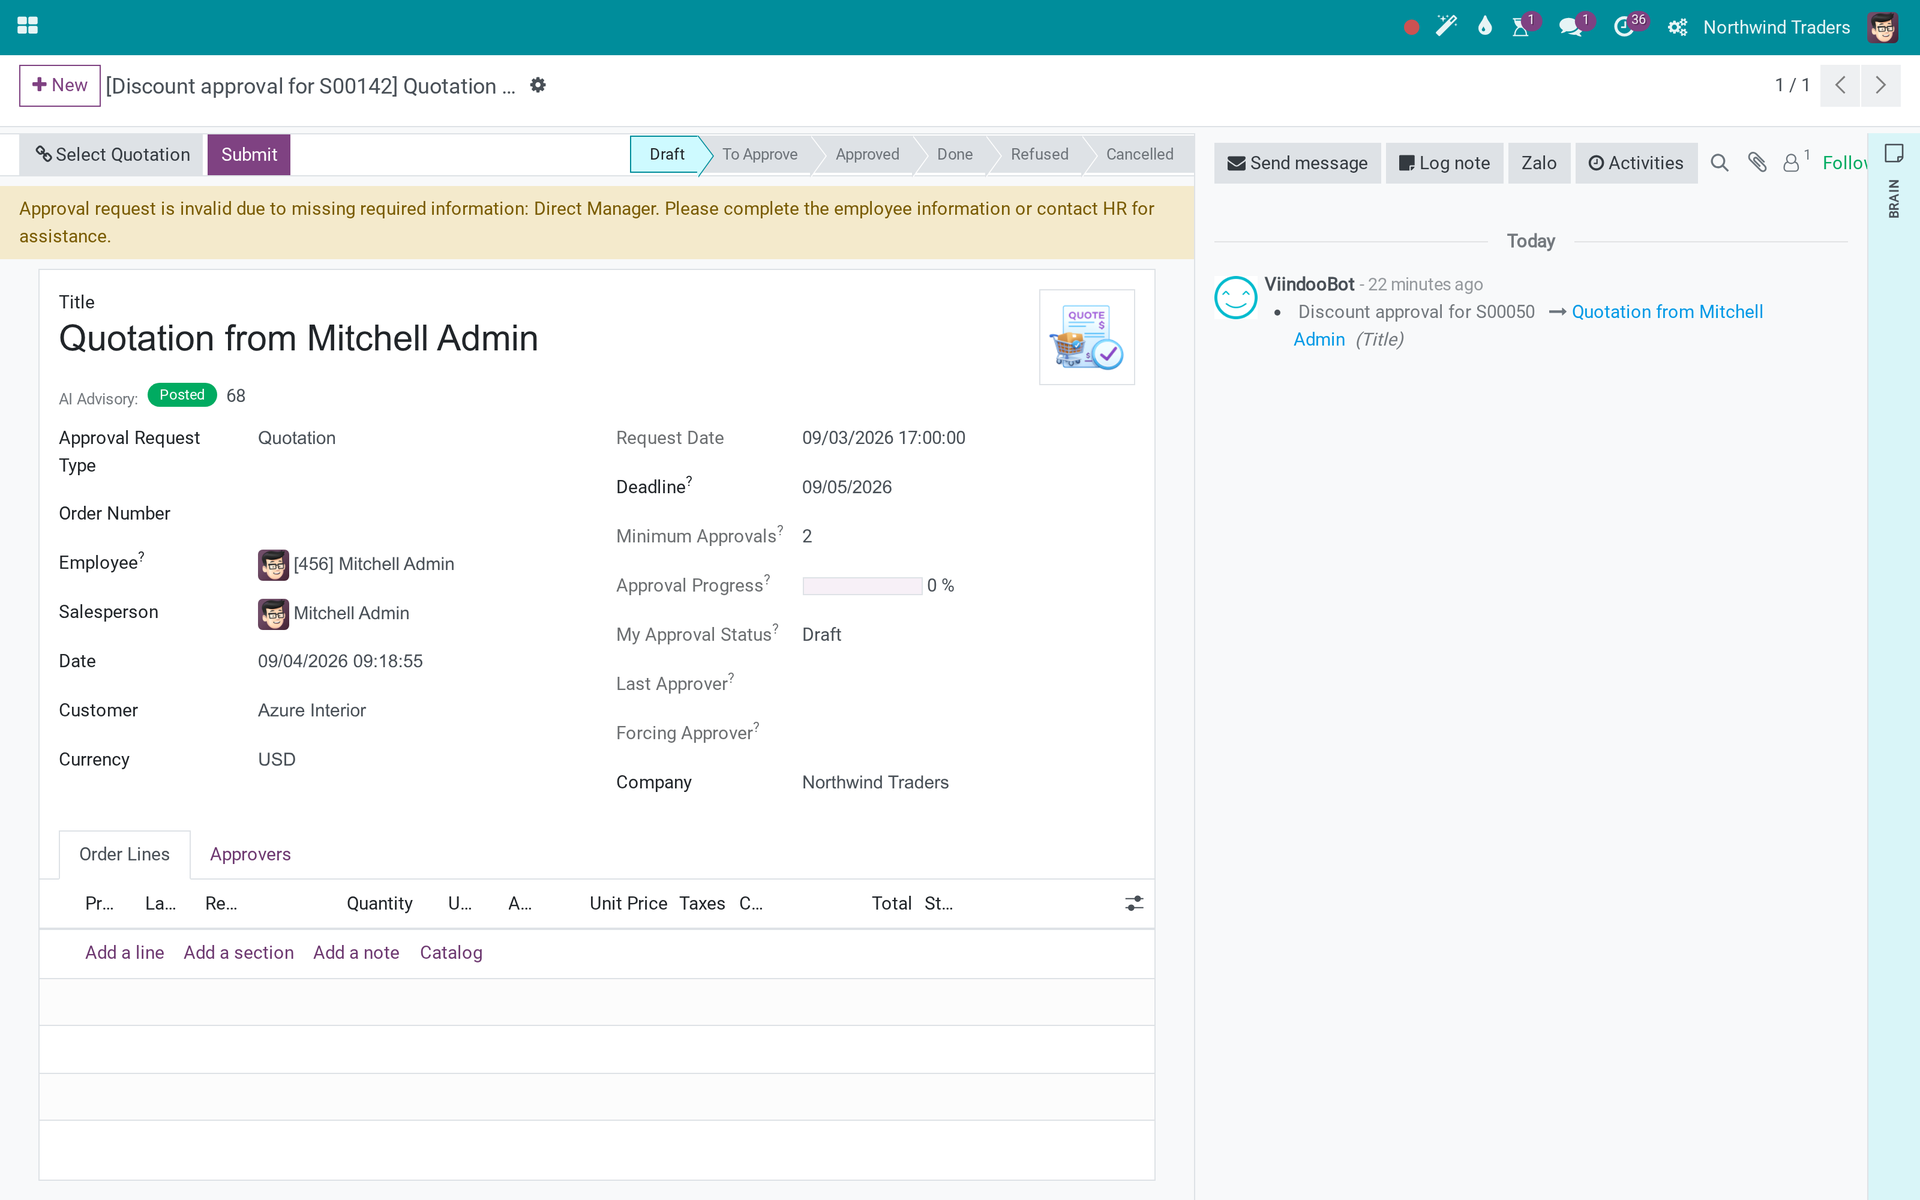This screenshot has width=1920, height=1200.
Task: Open the debug gears settings icon
Action: [1677, 27]
